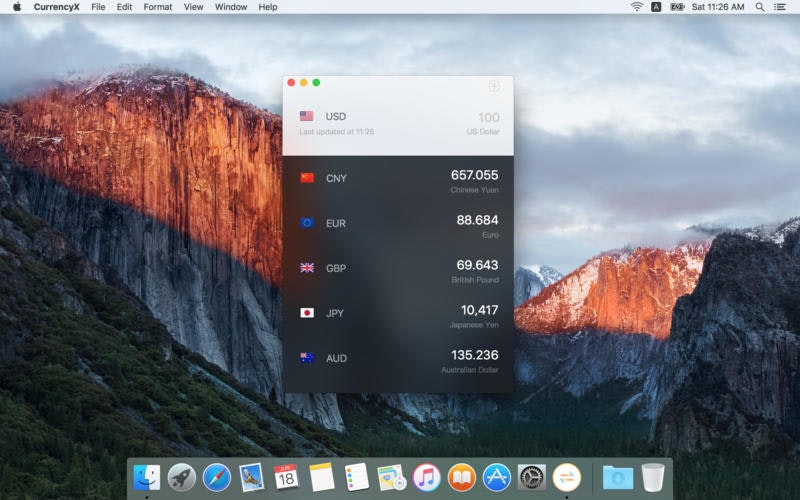This screenshot has width=800, height=500.
Task: Close the CurrencyX window with red button
Action: pos(291,83)
